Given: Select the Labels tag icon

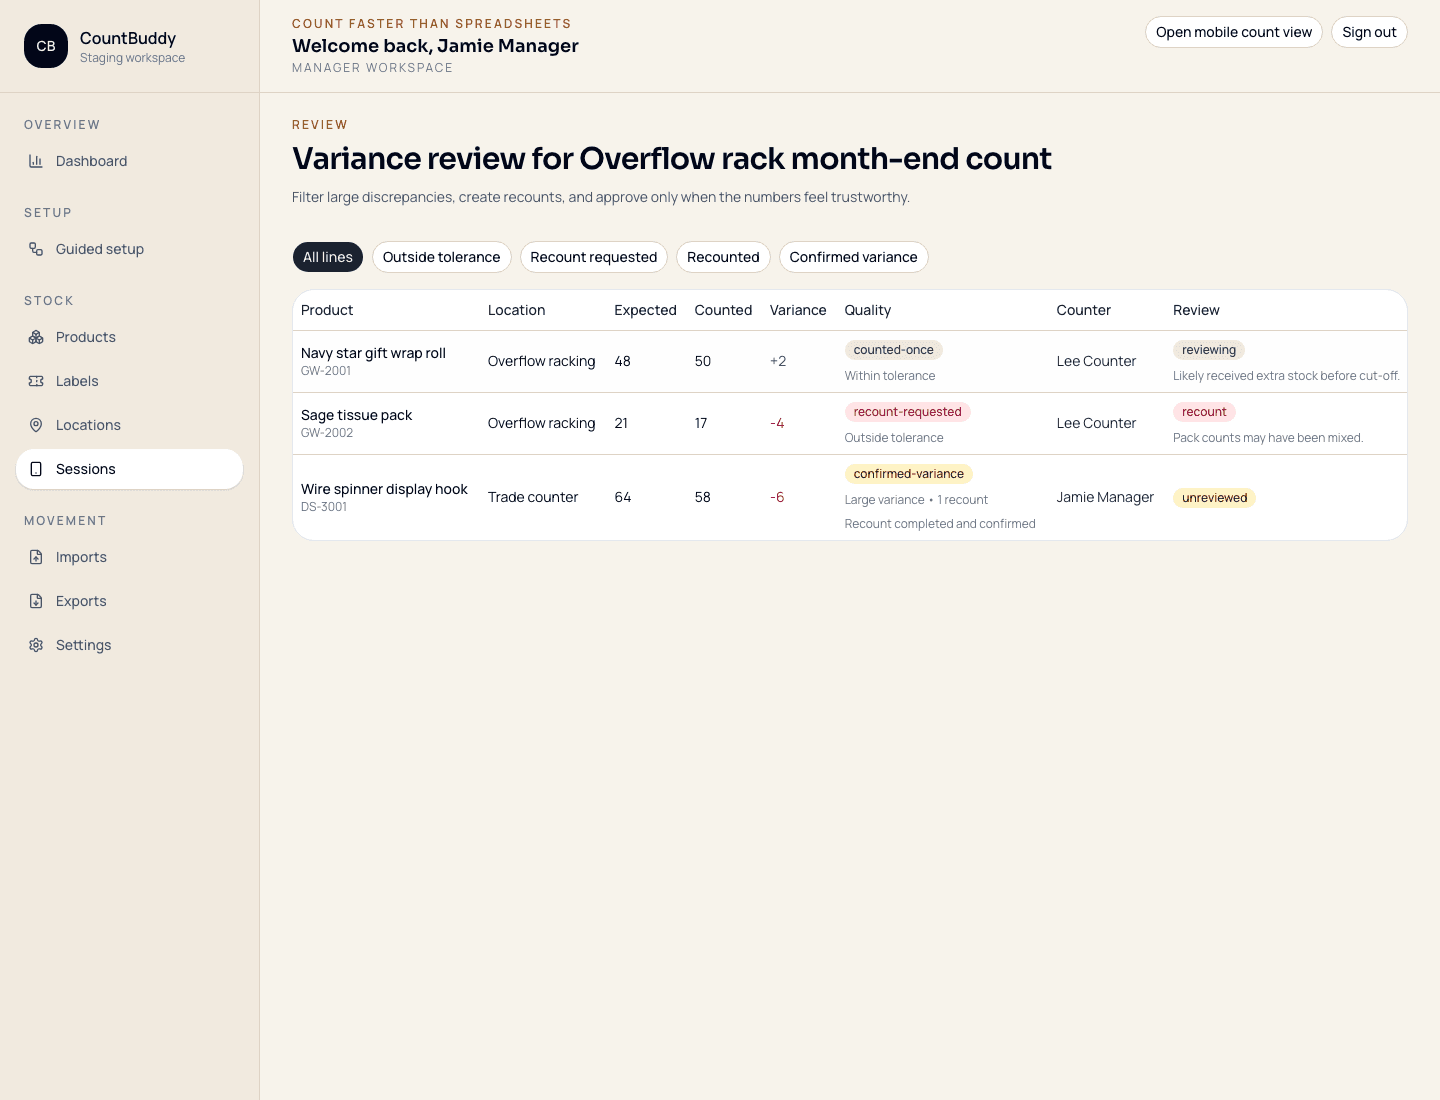Looking at the screenshot, I should tap(36, 381).
